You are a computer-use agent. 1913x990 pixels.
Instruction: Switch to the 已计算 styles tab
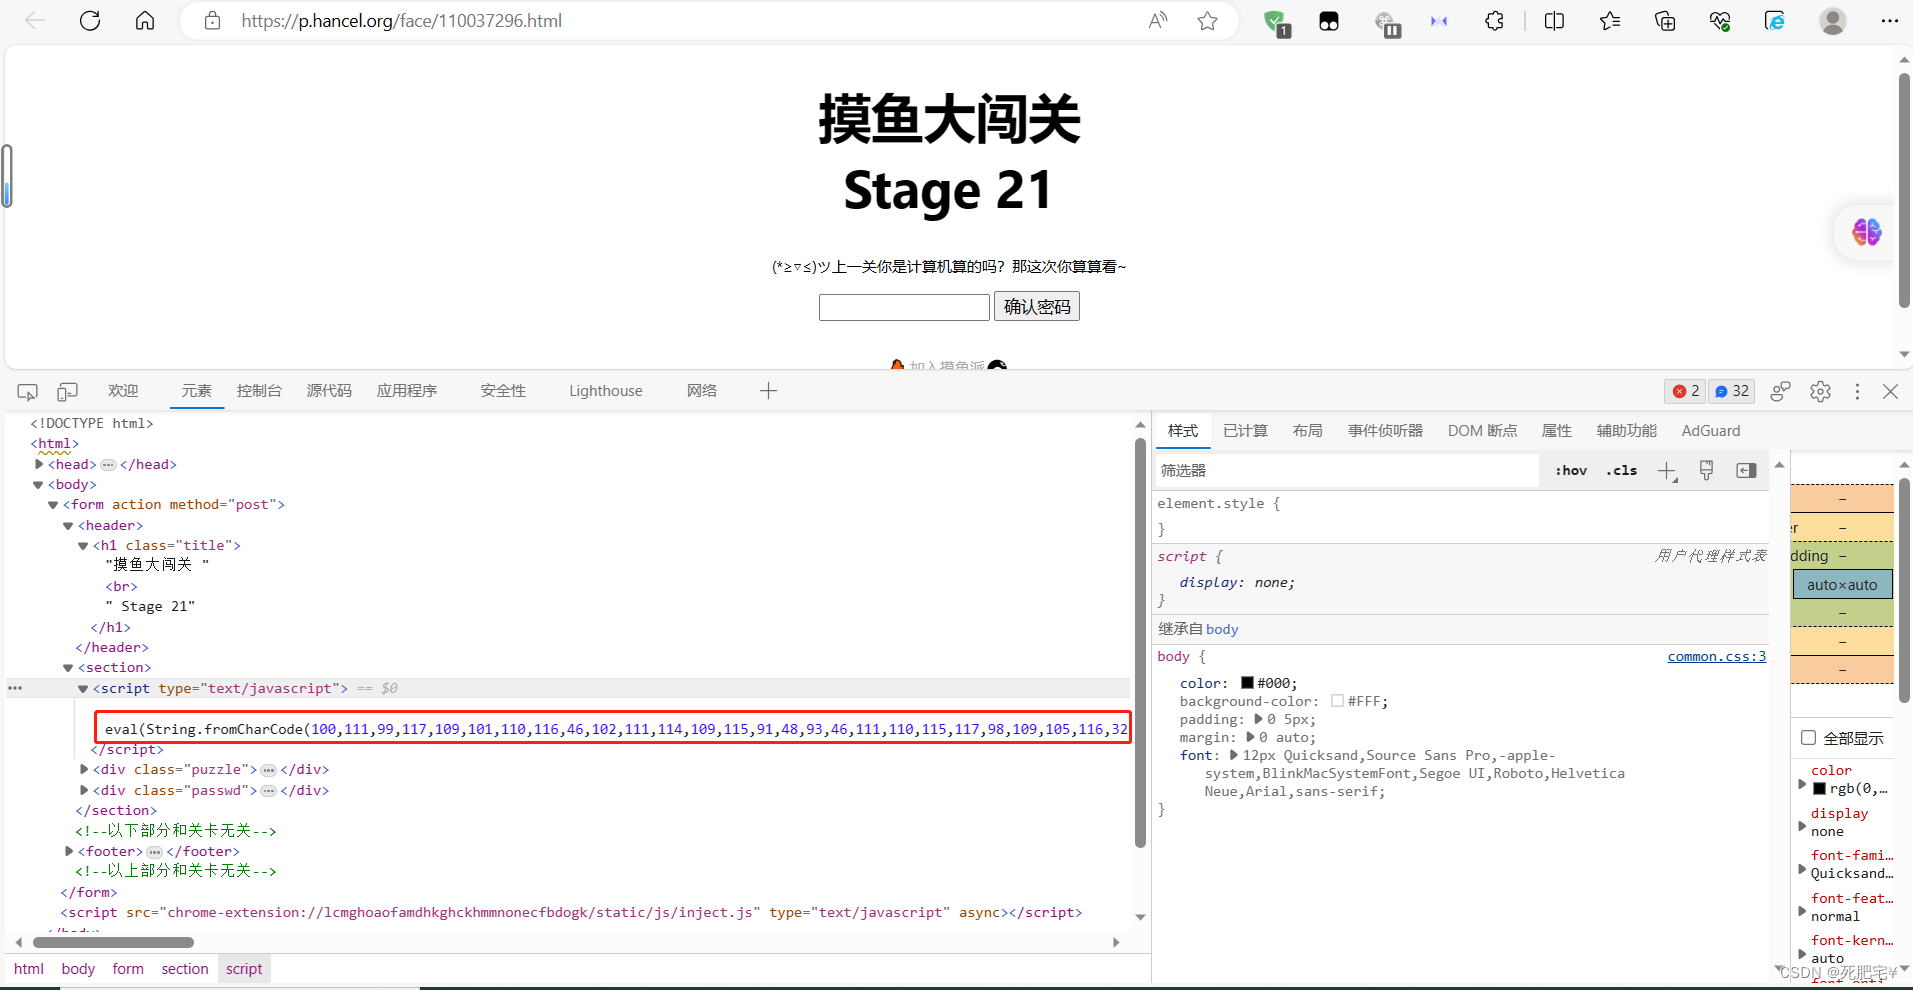pyautogui.click(x=1245, y=431)
